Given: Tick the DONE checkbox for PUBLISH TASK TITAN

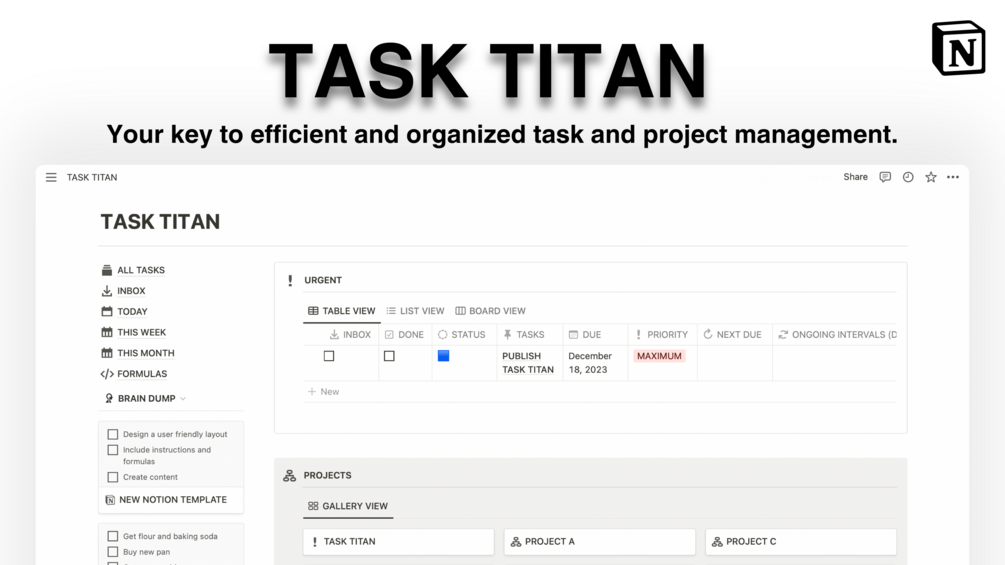Looking at the screenshot, I should tap(389, 356).
